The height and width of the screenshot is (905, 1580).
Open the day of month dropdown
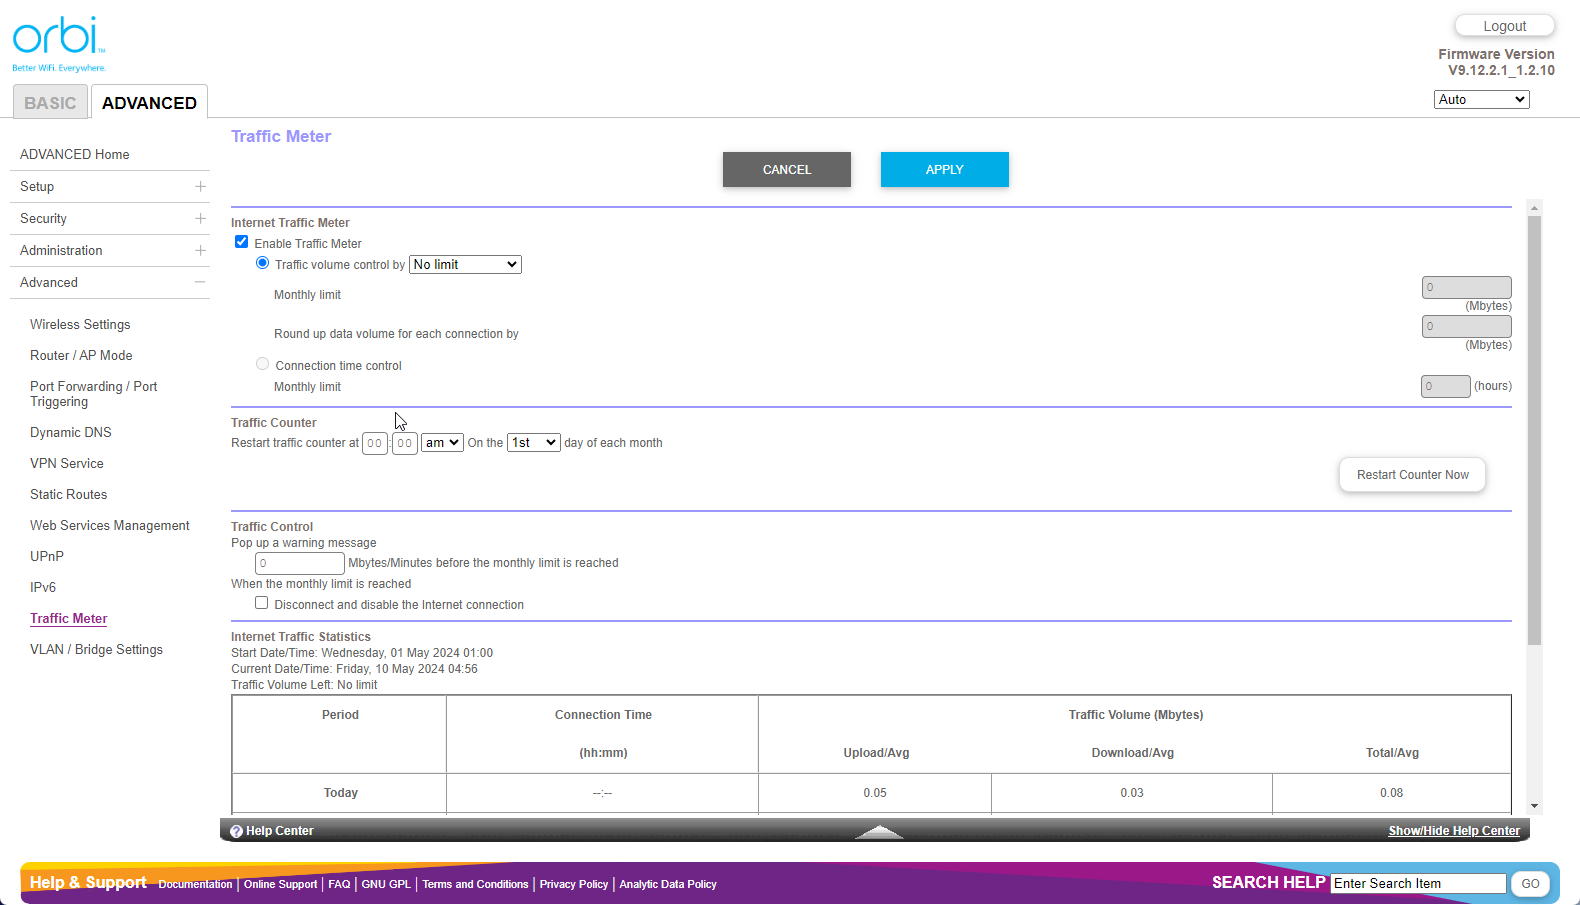tap(534, 443)
